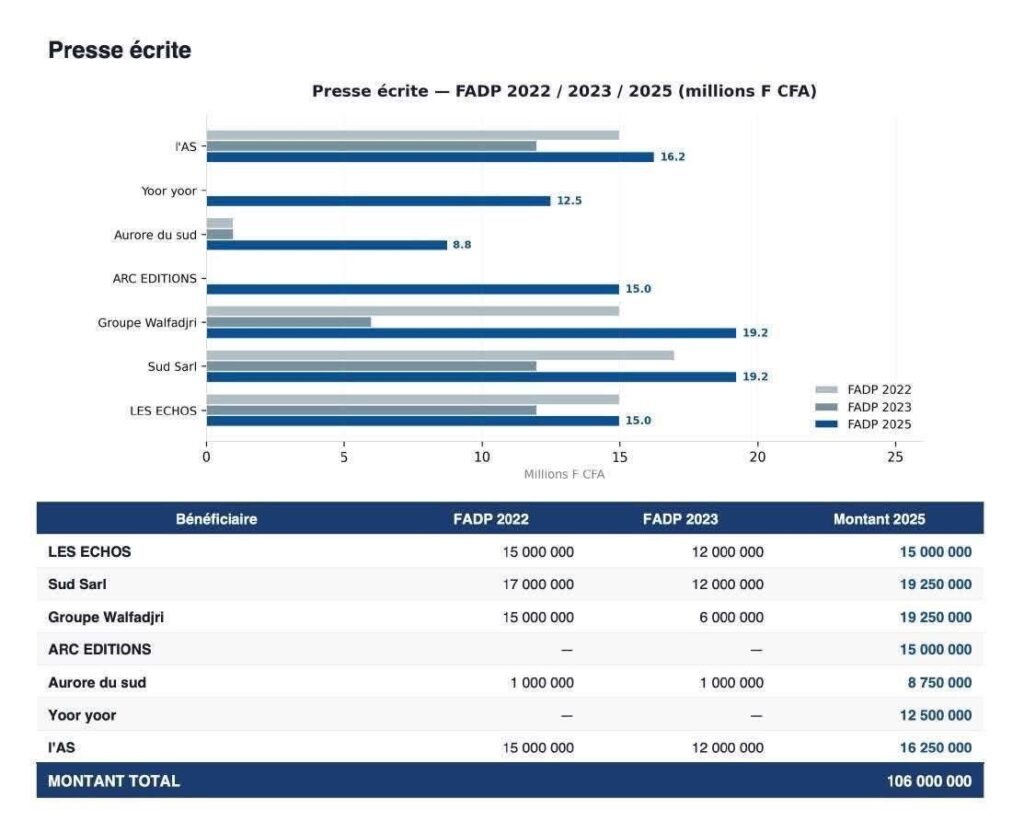1024x833 pixels.
Task: Click the FADP 2022 legend swatch
Action: click(826, 390)
